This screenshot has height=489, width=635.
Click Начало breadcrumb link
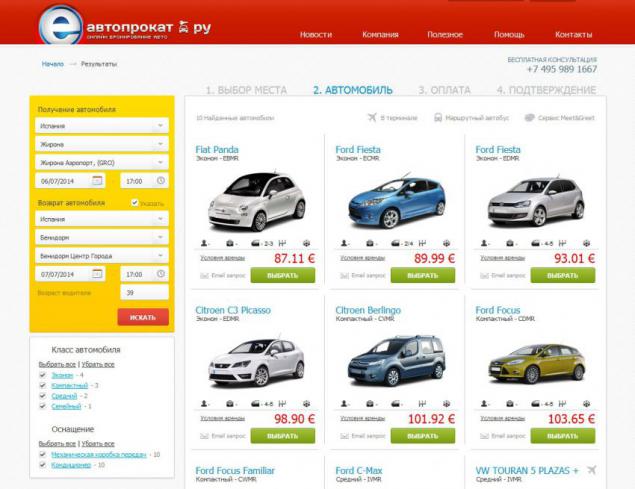[53, 64]
